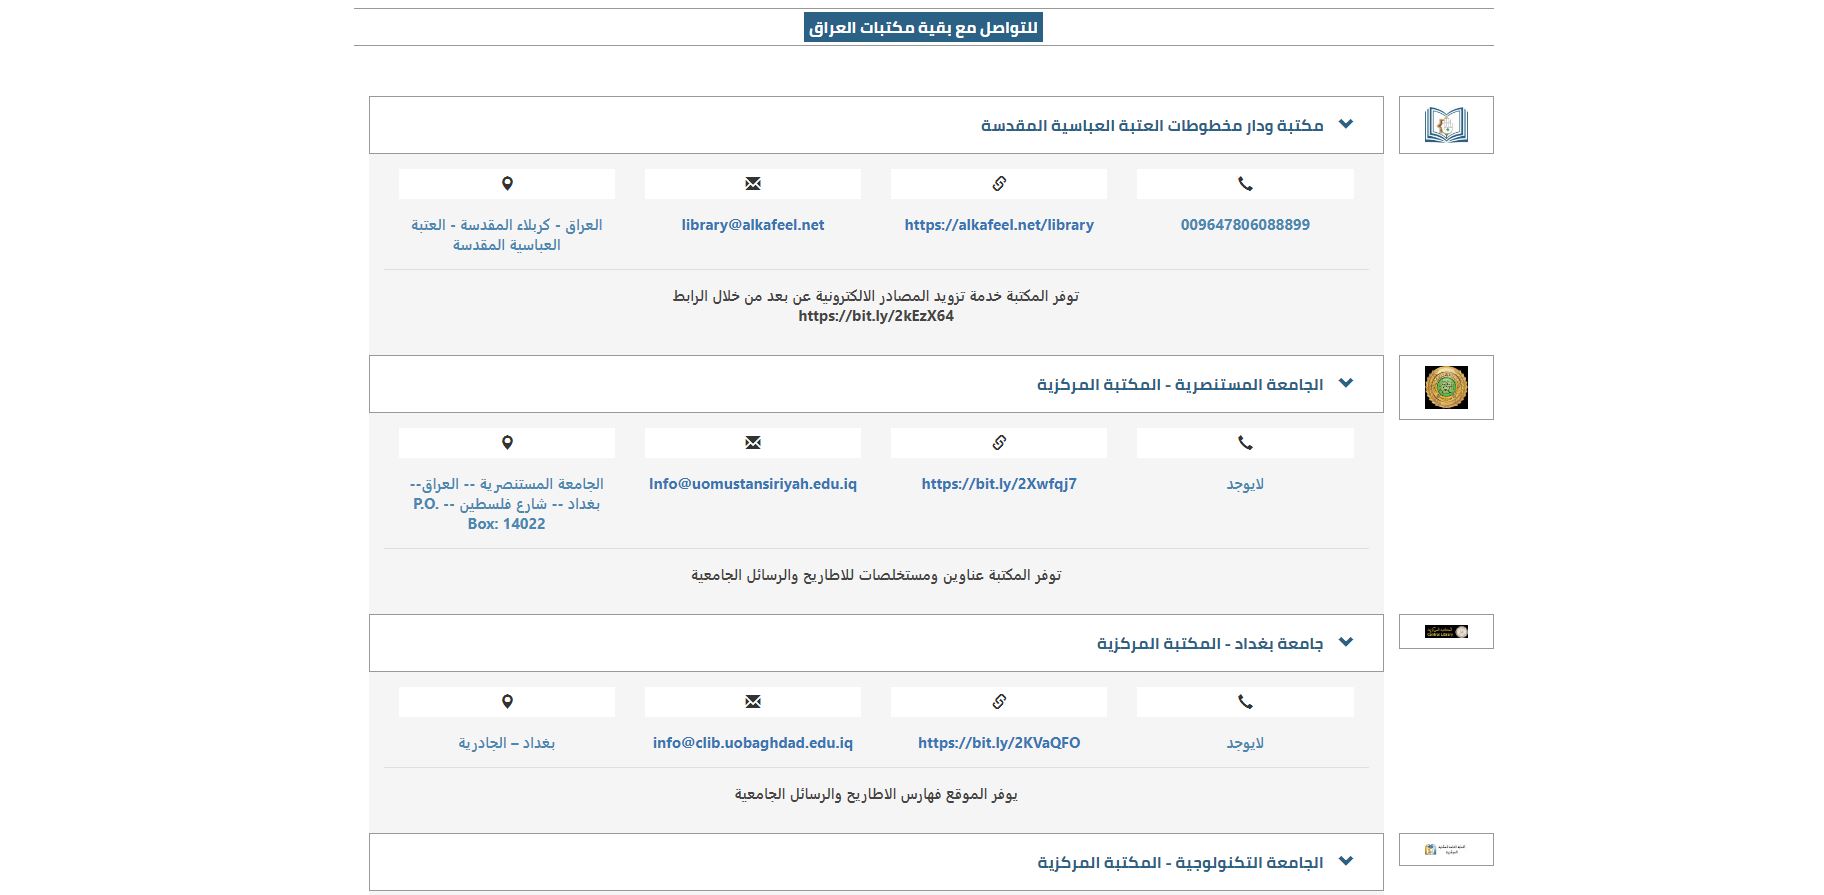
Task: Expand the الجامعة التكنولوجية section chevron
Action: tap(1346, 861)
